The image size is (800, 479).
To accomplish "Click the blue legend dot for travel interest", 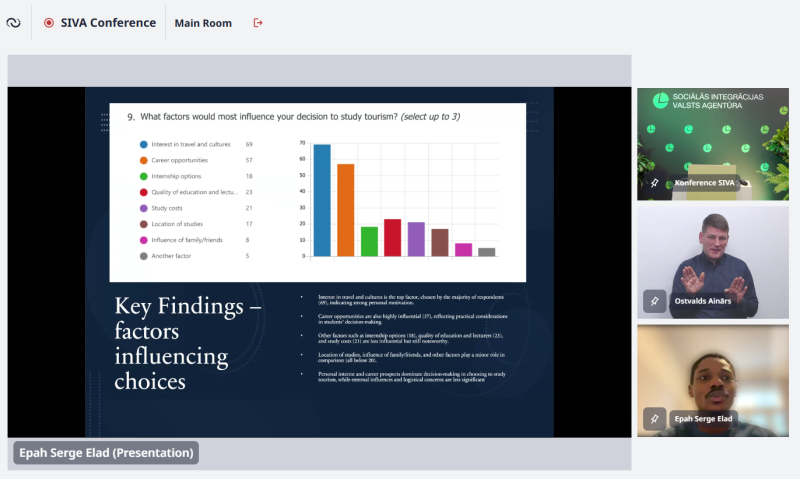I will [x=144, y=144].
